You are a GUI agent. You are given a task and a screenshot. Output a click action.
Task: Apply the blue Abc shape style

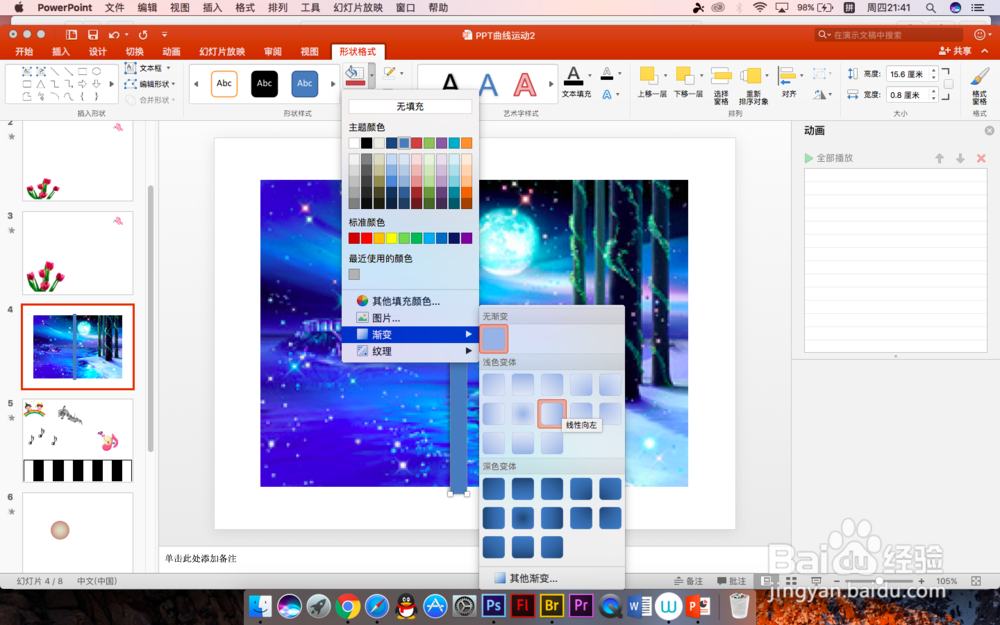305,84
